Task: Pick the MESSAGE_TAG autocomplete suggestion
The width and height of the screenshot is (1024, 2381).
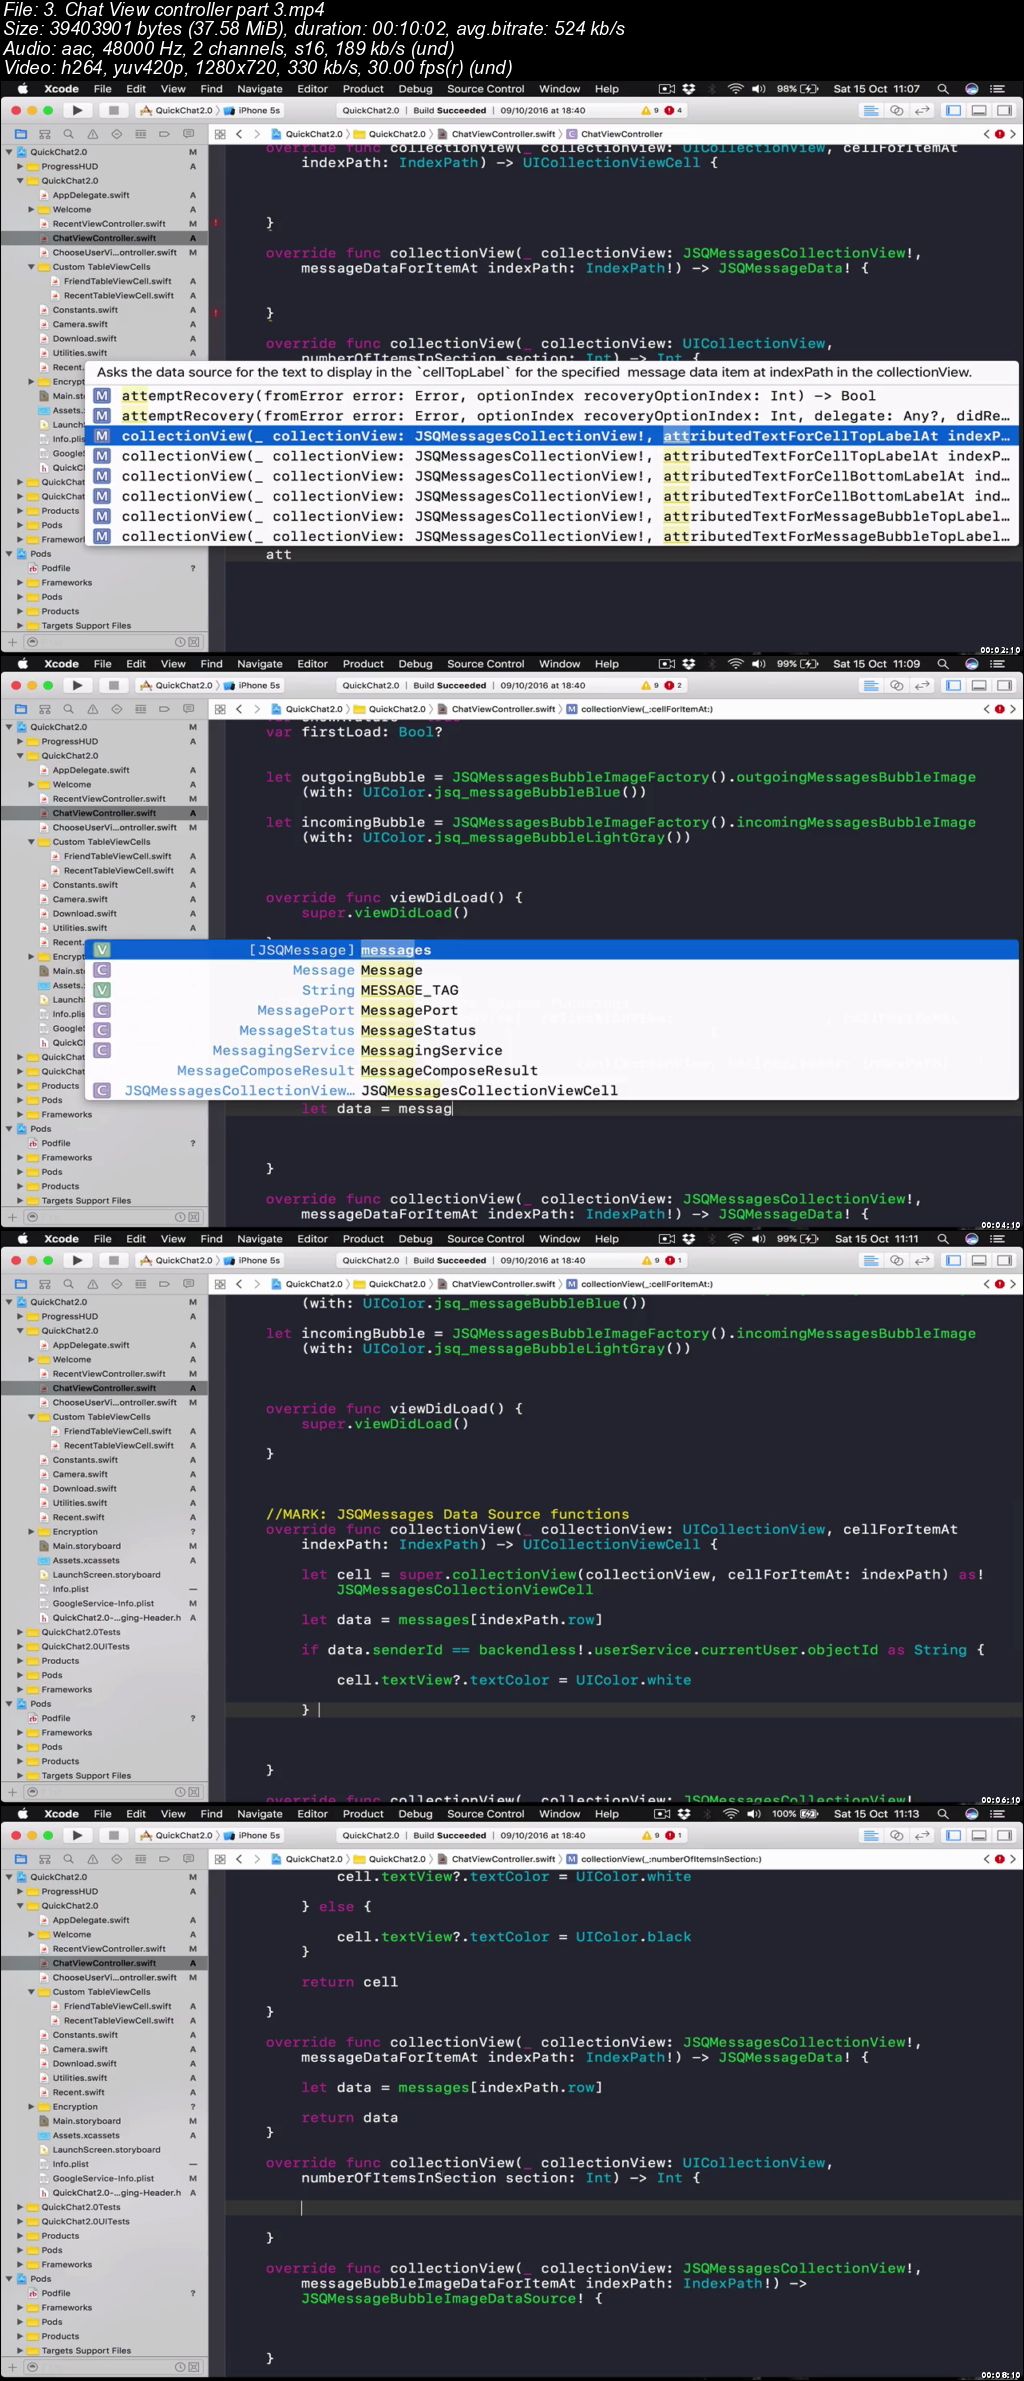Action: pos(552,990)
